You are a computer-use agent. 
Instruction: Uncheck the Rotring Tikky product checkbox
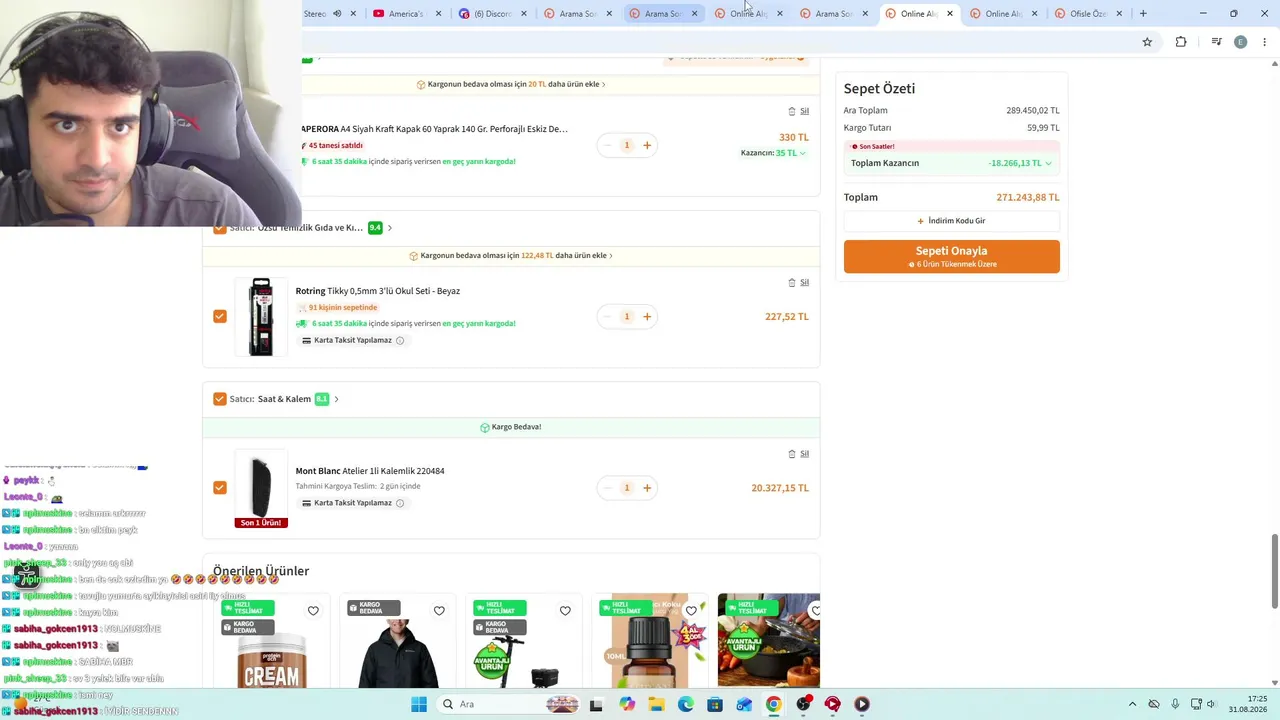click(x=220, y=316)
